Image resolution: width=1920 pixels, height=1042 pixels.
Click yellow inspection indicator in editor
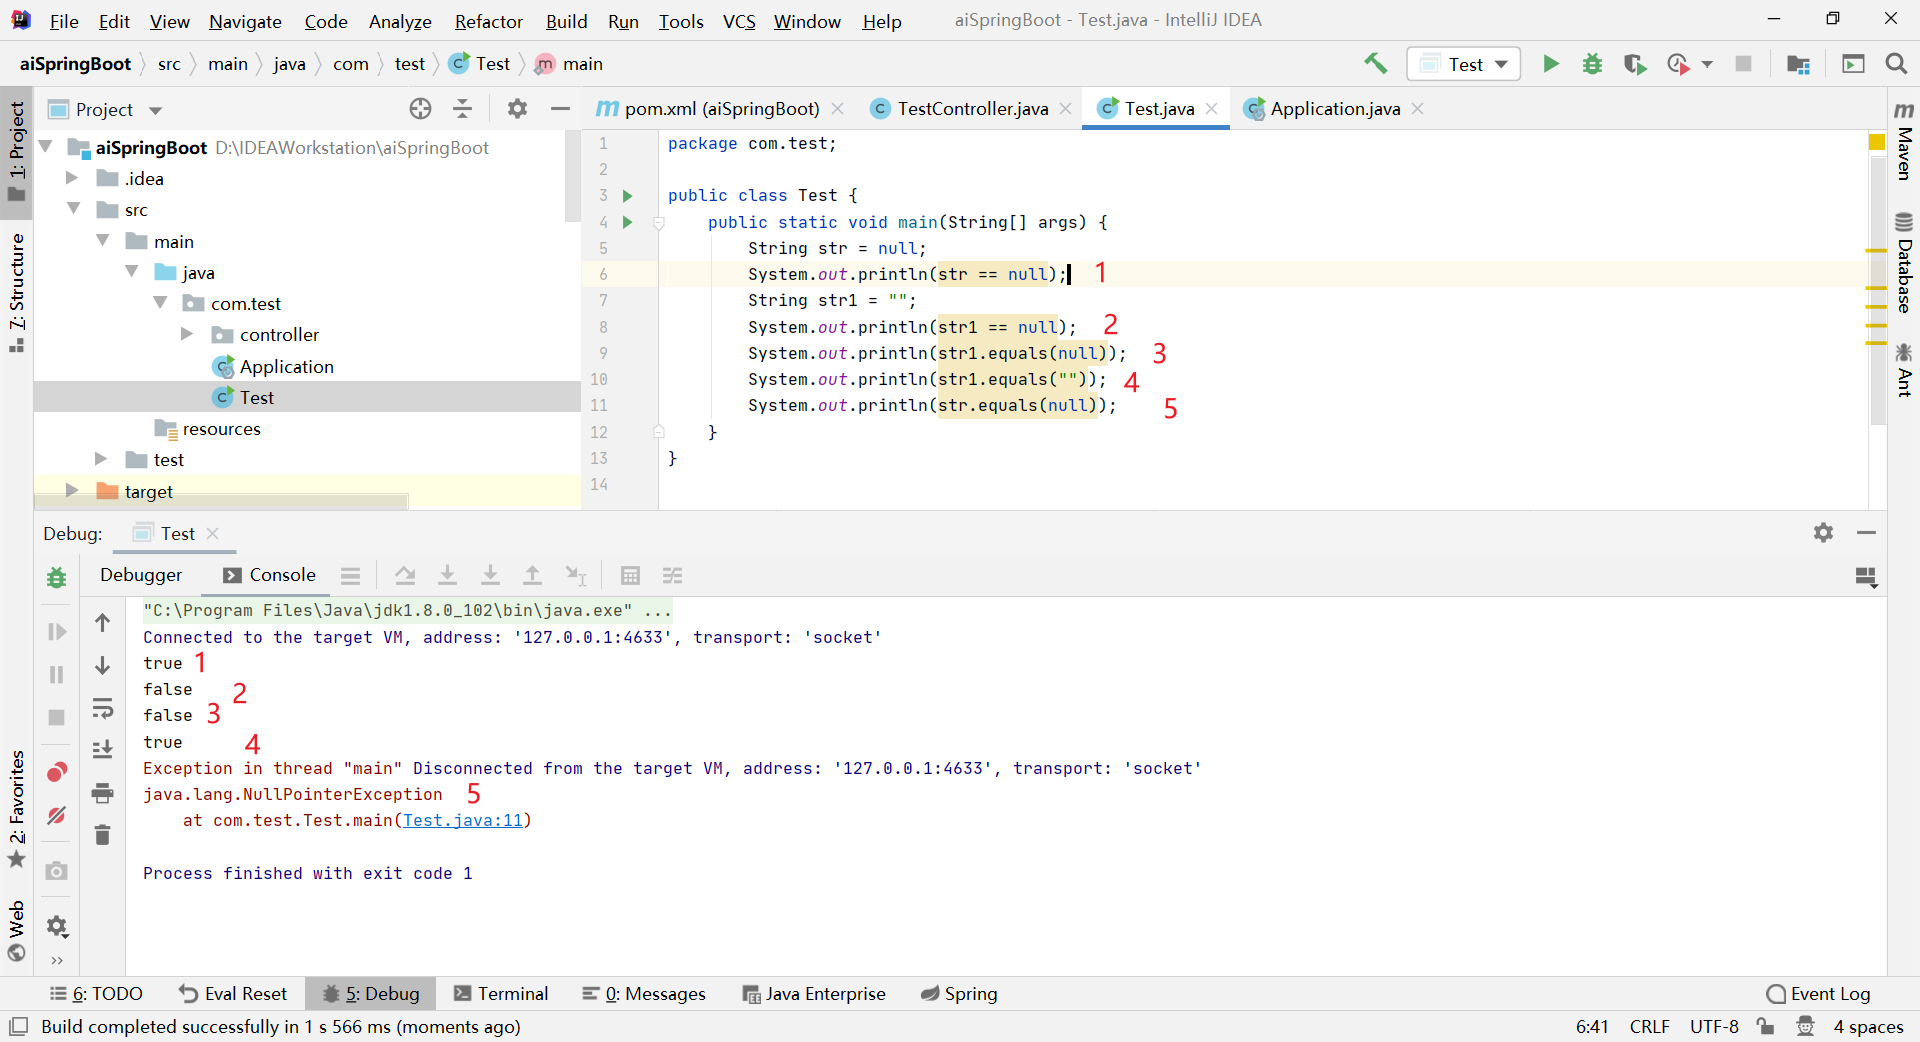click(1877, 143)
